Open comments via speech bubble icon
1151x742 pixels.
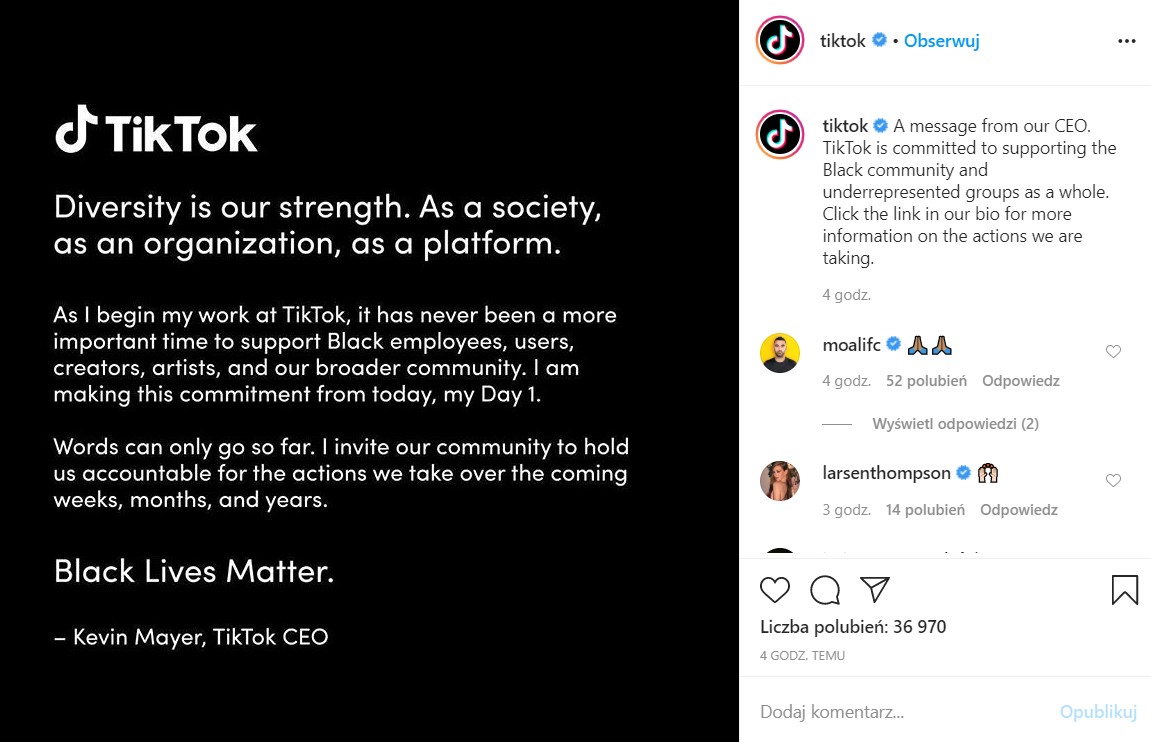pyautogui.click(x=825, y=590)
